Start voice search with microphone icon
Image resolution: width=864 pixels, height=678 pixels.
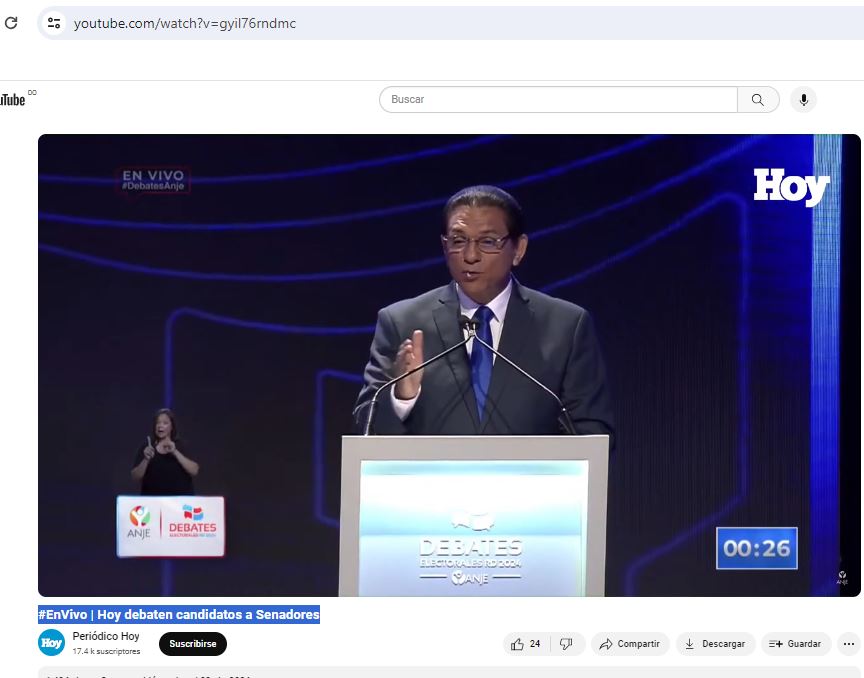coord(803,100)
